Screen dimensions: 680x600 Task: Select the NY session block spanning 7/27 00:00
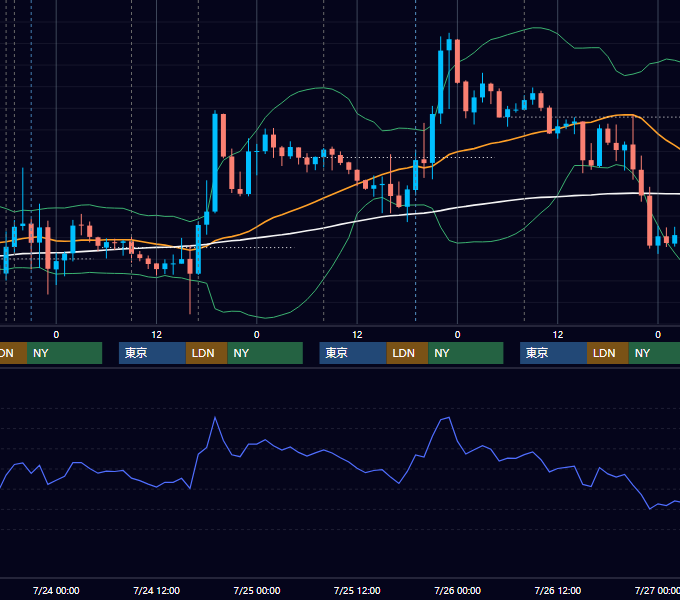pyautogui.click(x=654, y=353)
